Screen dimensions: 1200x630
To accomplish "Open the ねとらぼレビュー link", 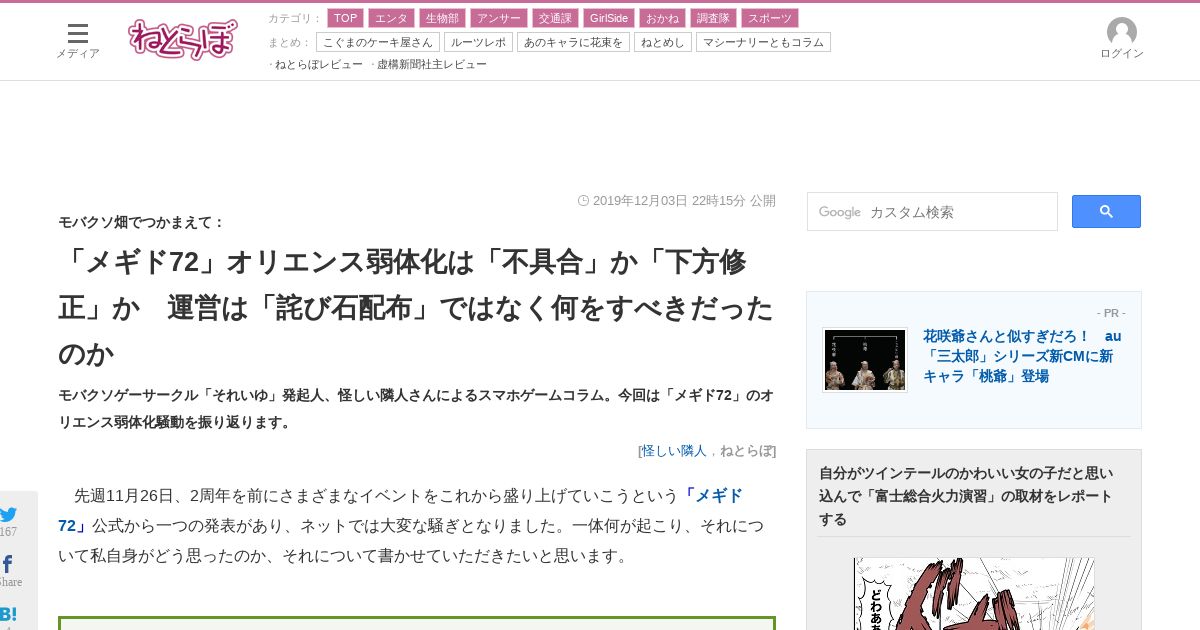I will pos(318,64).
